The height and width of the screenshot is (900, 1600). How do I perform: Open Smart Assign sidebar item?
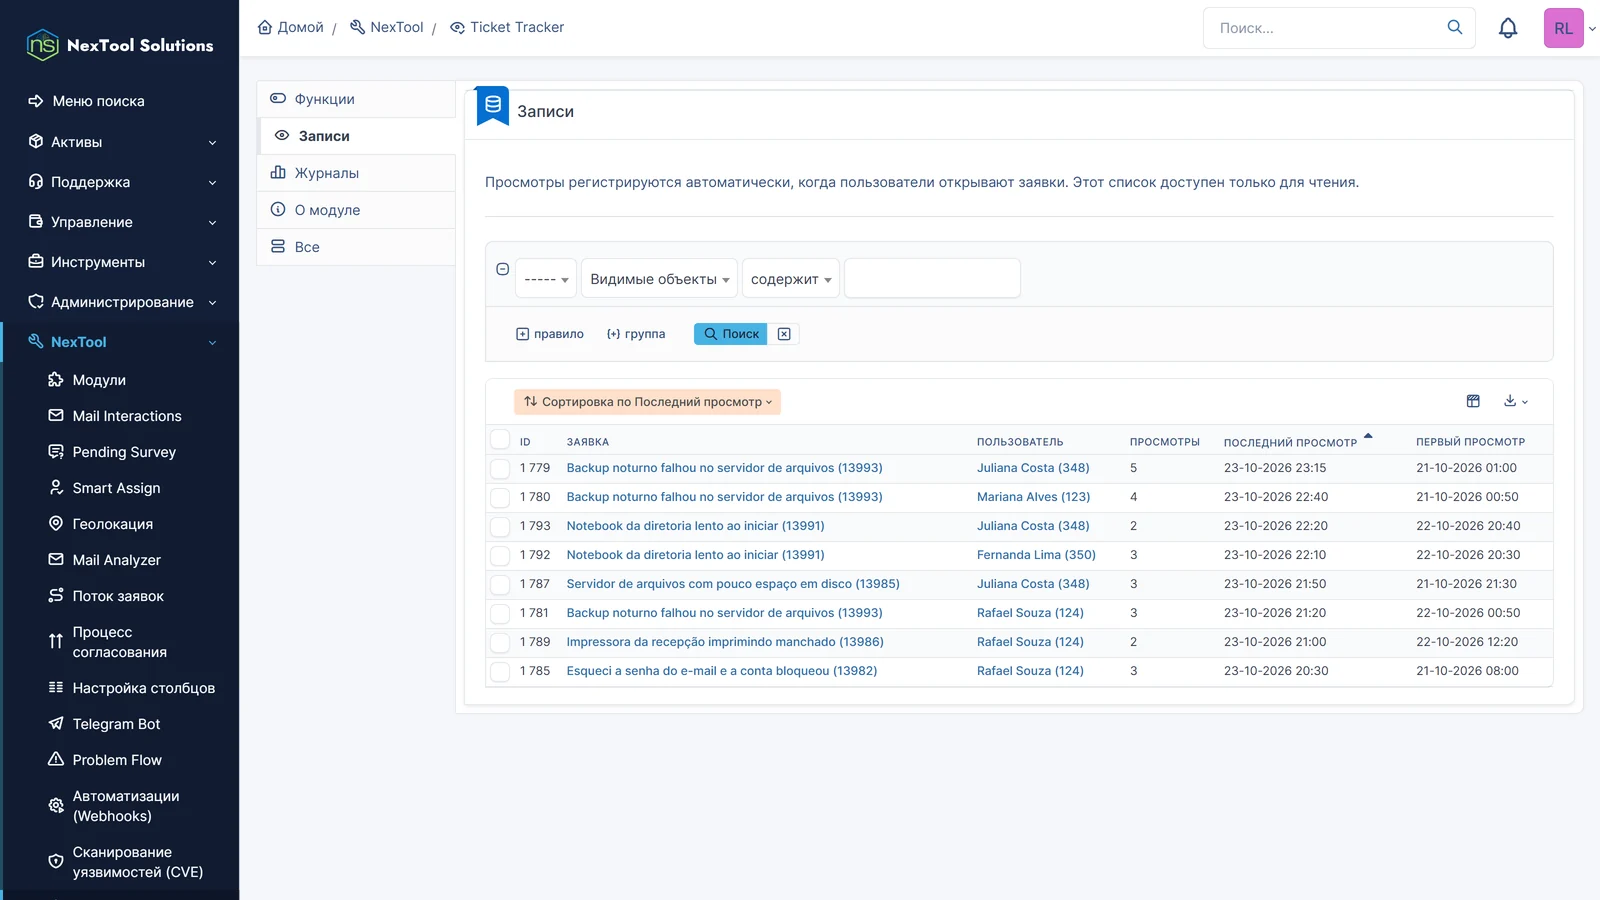(116, 488)
